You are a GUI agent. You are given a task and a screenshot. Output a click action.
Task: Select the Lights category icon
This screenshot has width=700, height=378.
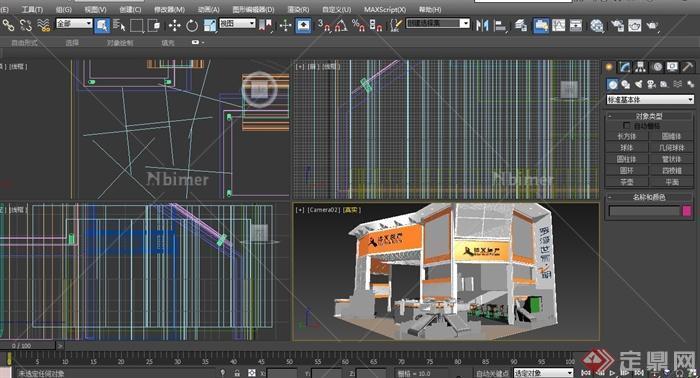pos(638,84)
